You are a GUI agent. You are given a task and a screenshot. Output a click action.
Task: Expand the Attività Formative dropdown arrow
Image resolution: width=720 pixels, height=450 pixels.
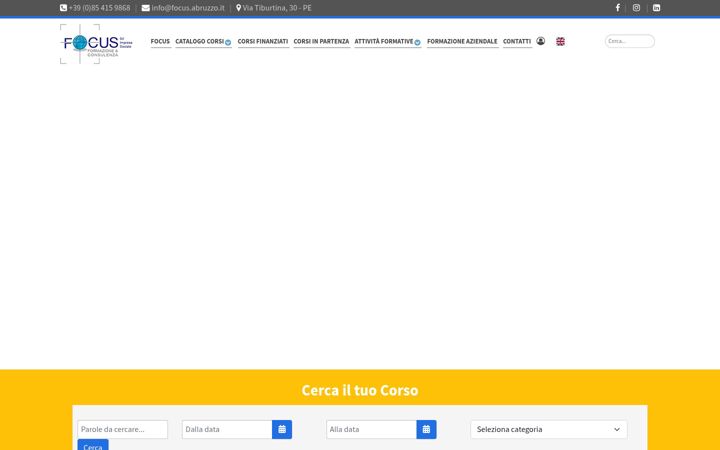[417, 42]
